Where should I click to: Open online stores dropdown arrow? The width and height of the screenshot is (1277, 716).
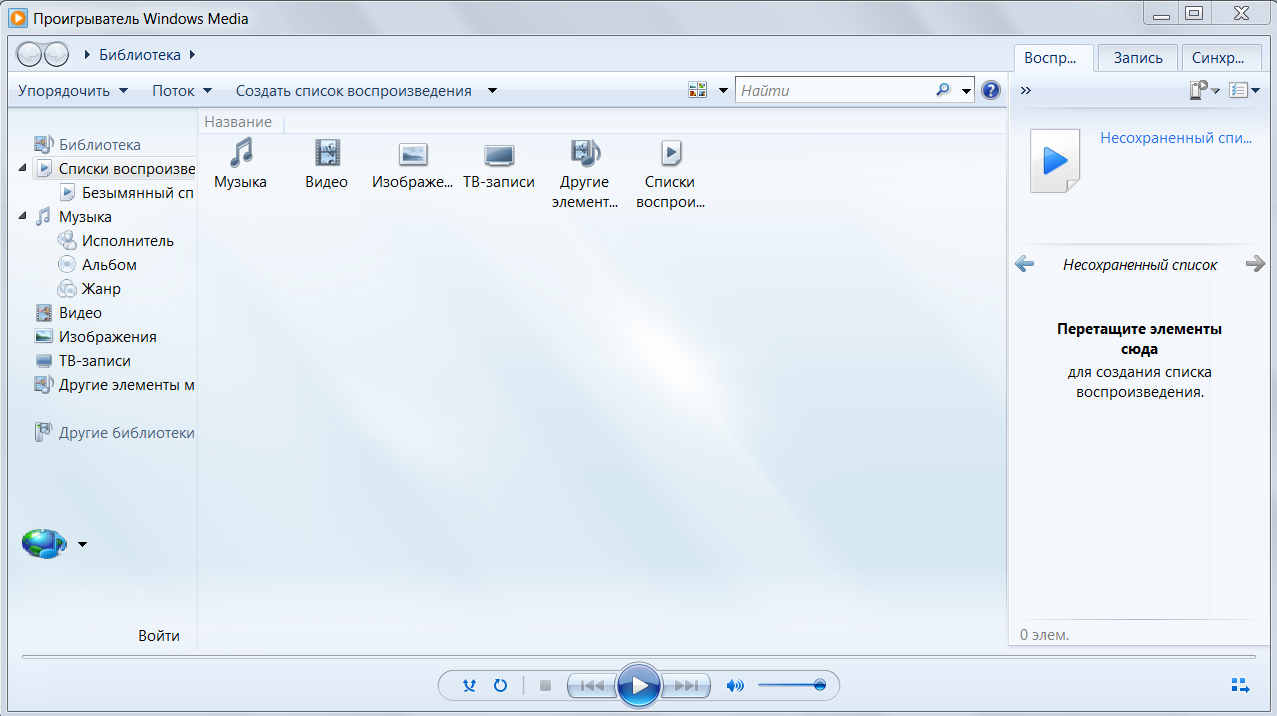[x=82, y=544]
